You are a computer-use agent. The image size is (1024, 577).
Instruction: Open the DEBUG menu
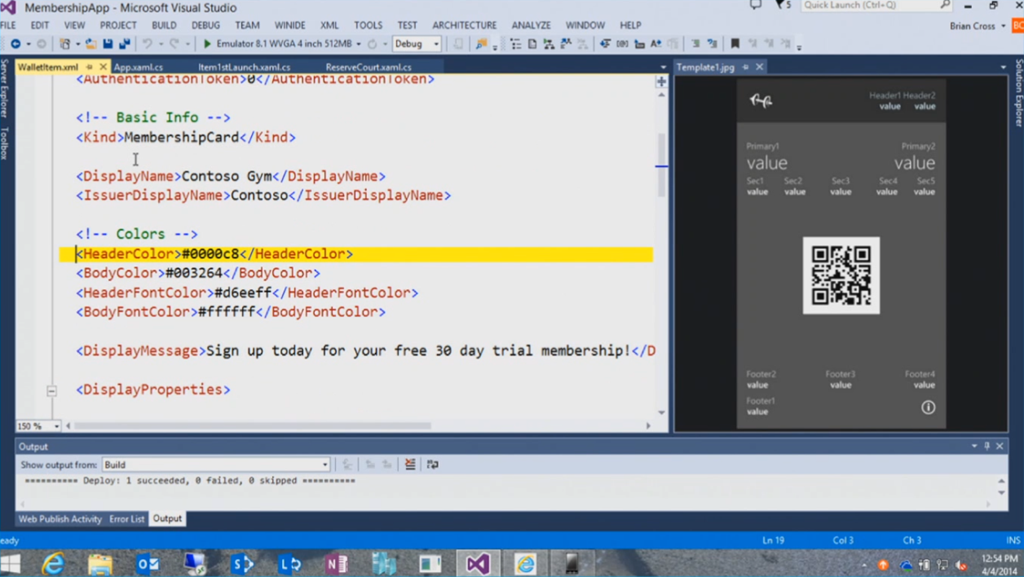206,25
